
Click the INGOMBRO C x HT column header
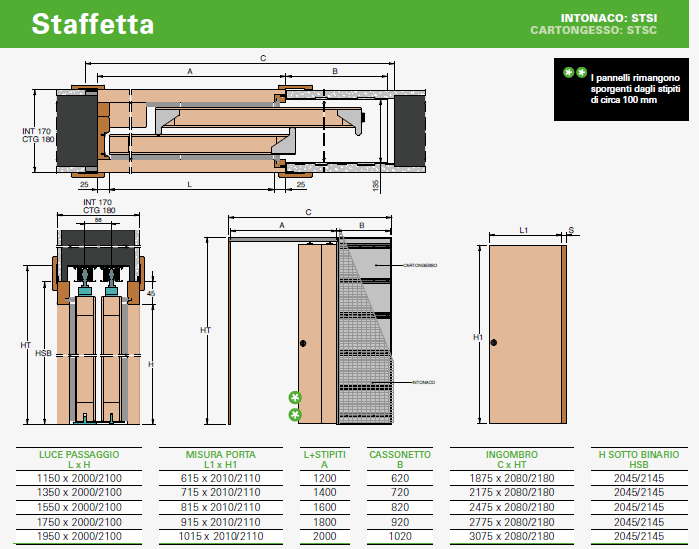[513, 460]
